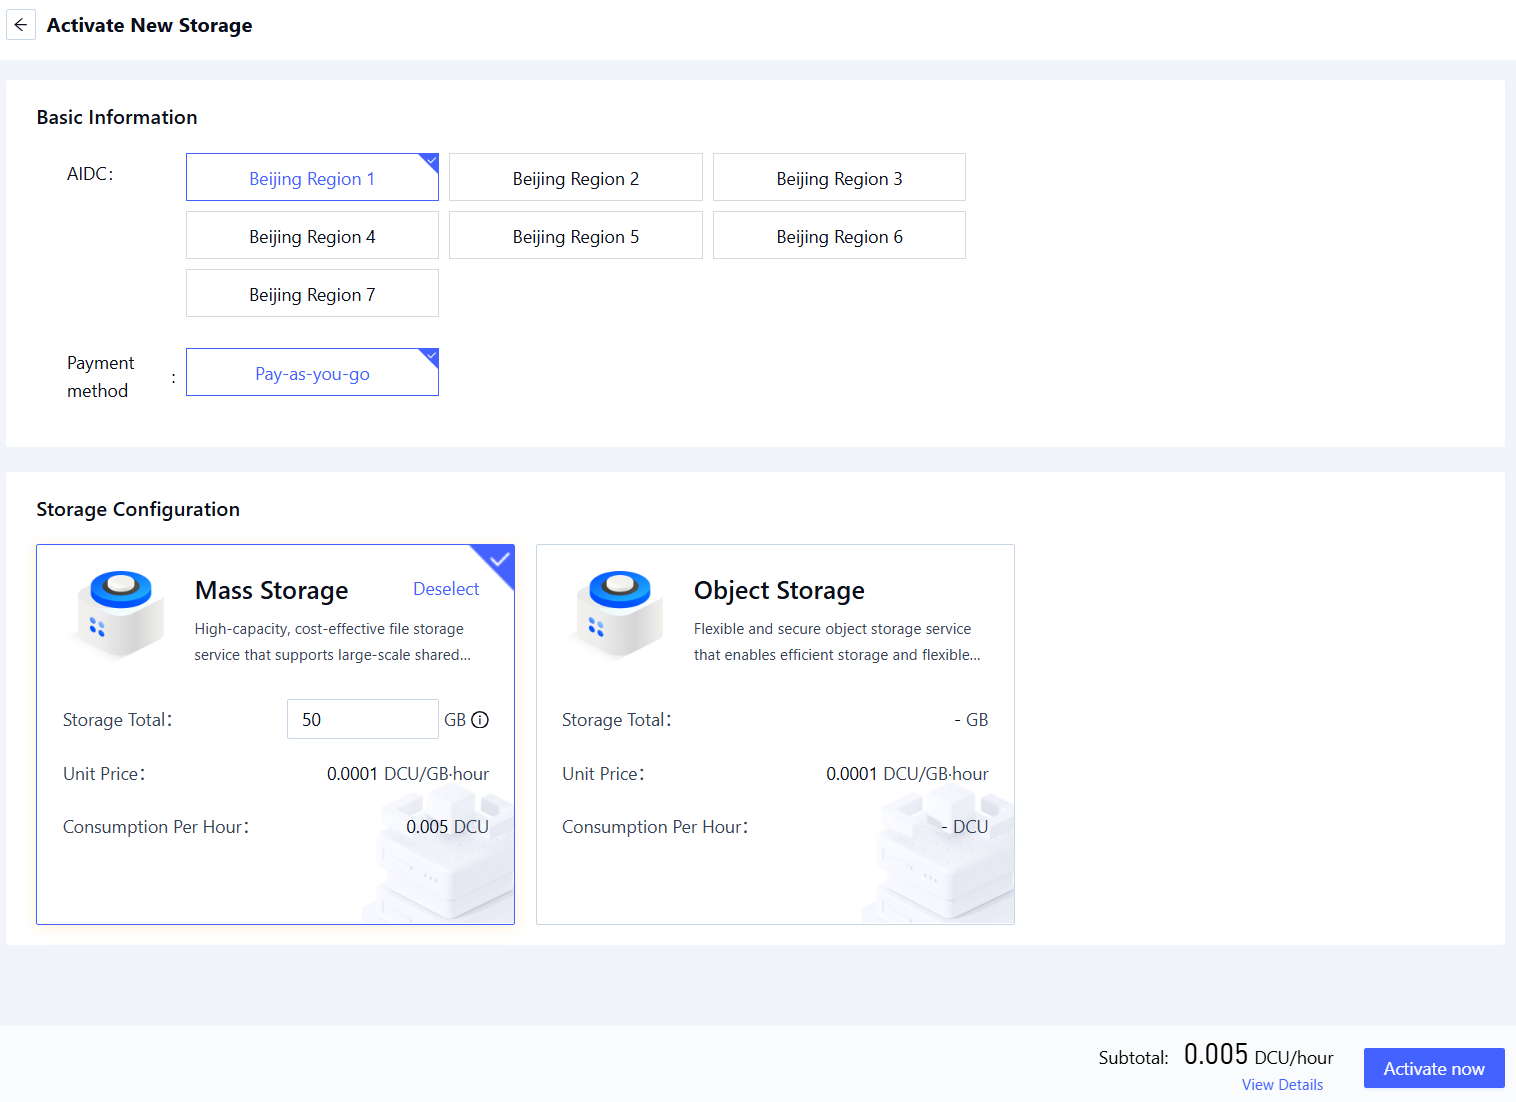1516x1102 pixels.
Task: Deselect the Mass Storage option
Action: [x=446, y=589]
